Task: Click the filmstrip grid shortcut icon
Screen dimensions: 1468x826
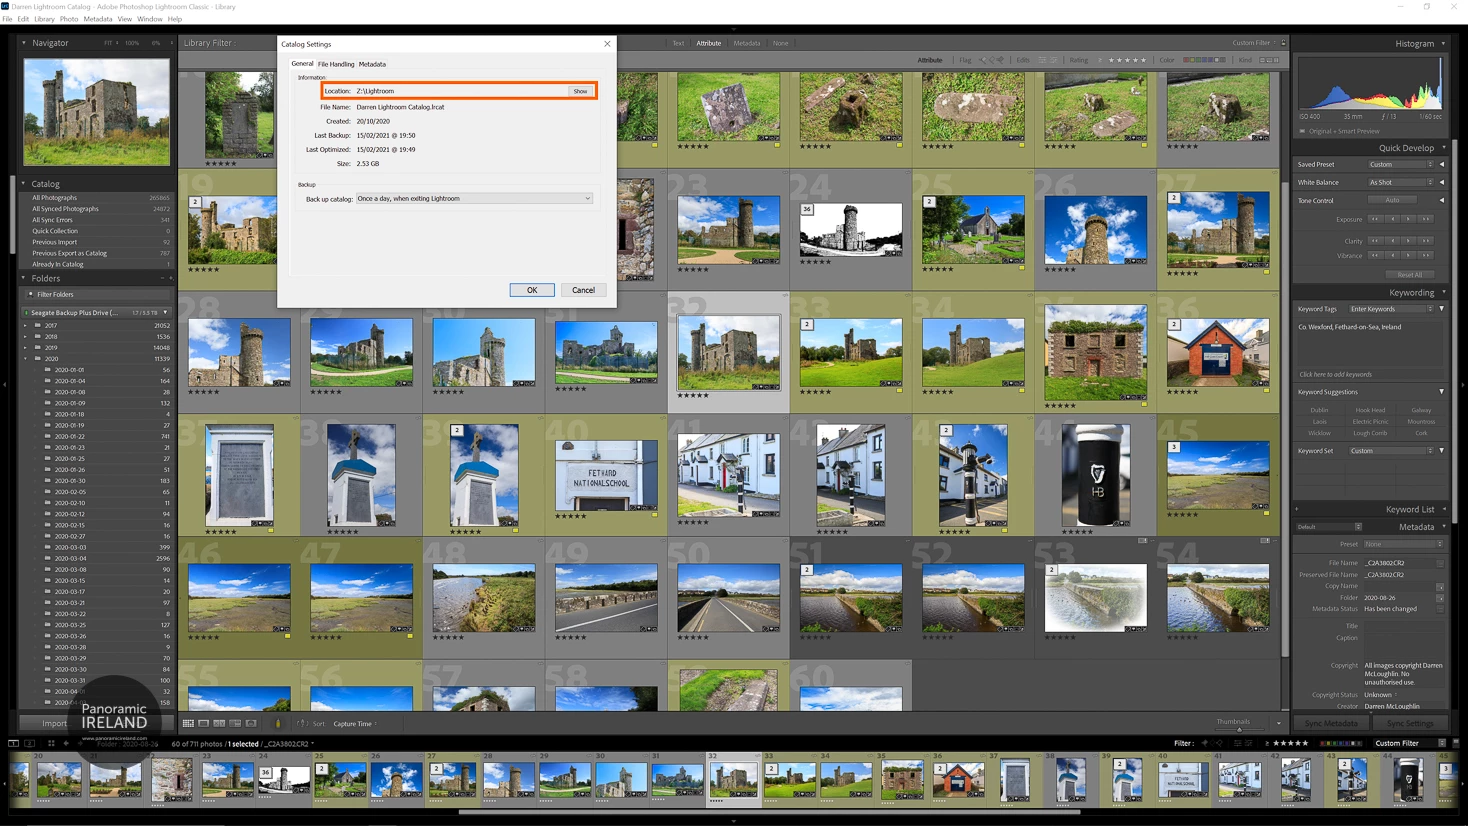Action: [x=51, y=743]
